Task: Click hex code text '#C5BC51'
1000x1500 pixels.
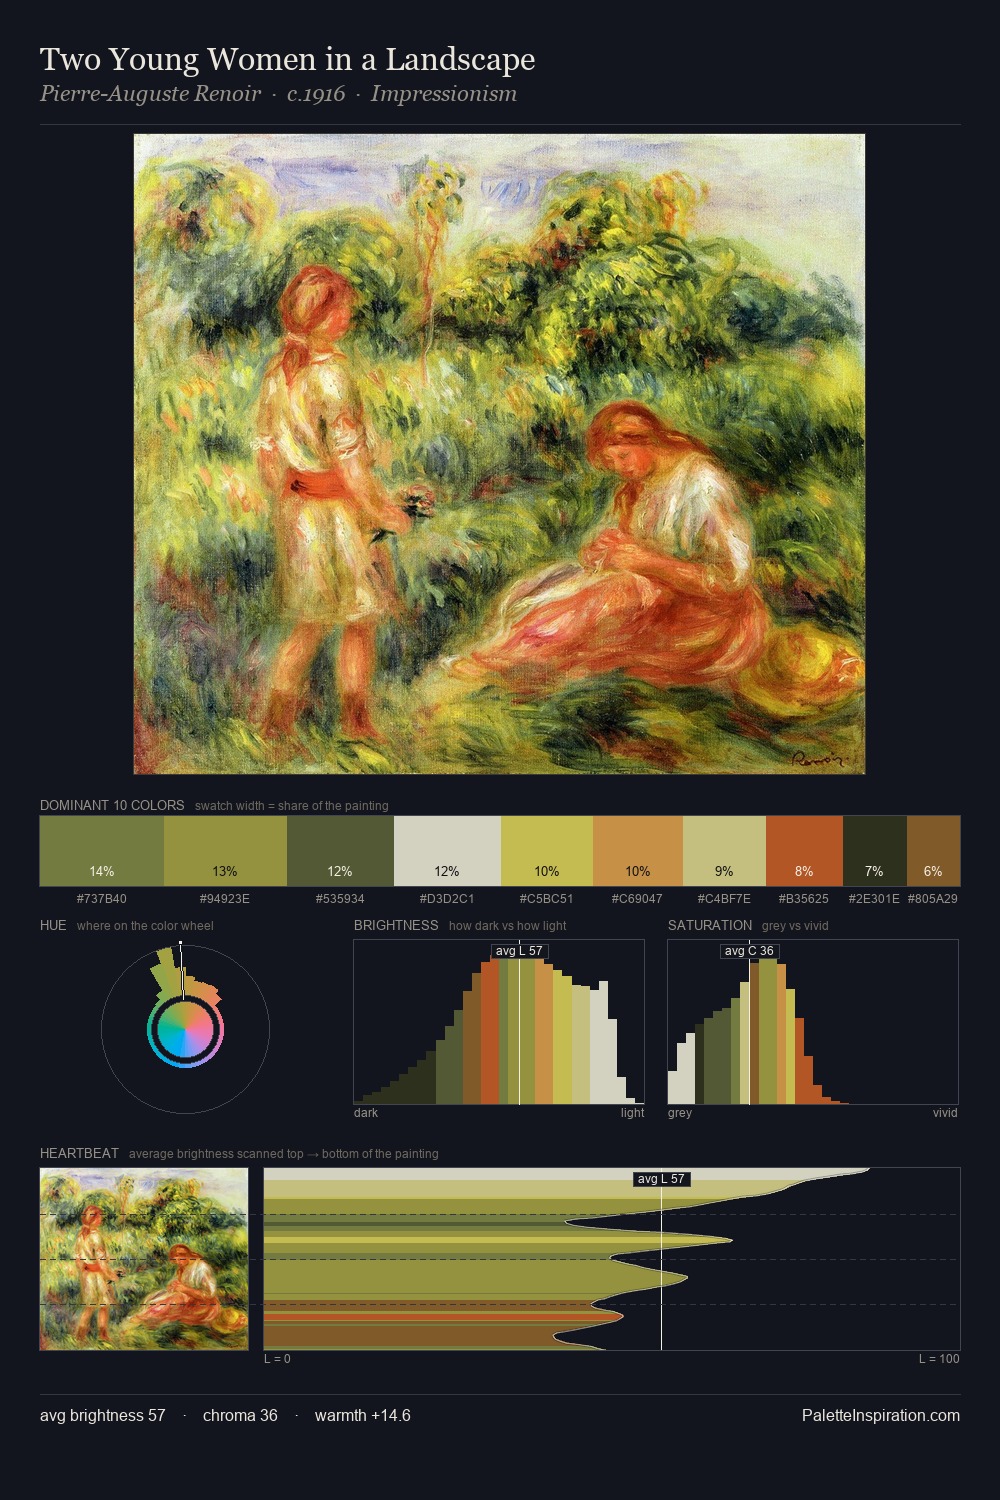Action: 547,898
